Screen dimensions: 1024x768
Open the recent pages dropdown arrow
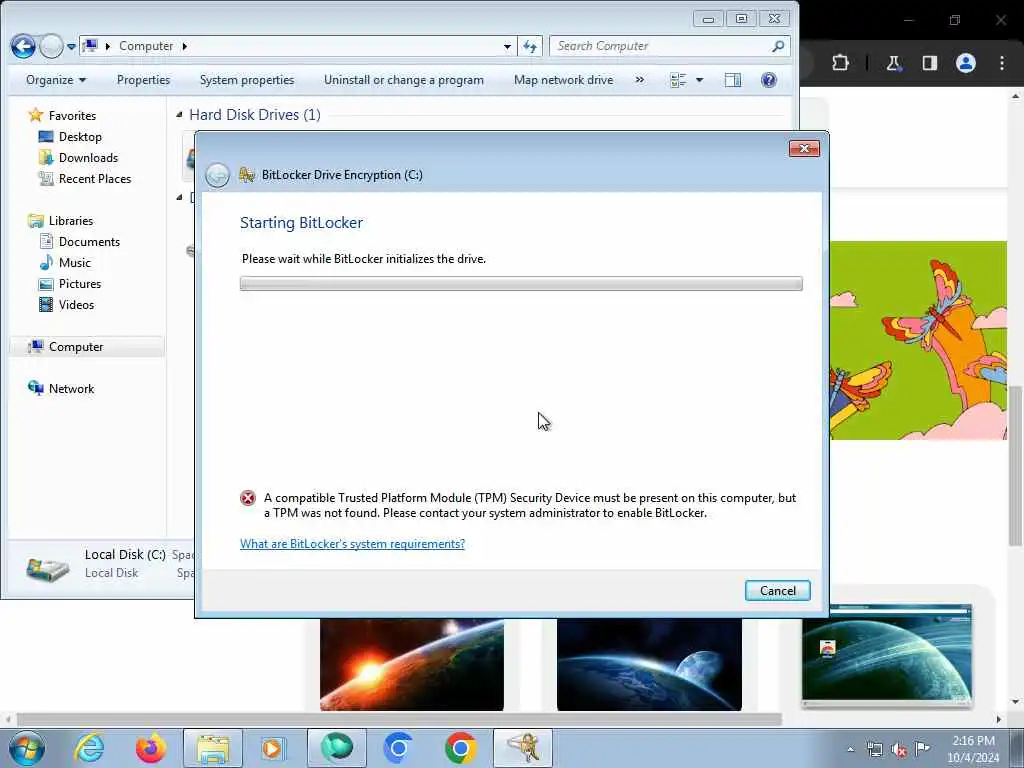tap(71, 46)
